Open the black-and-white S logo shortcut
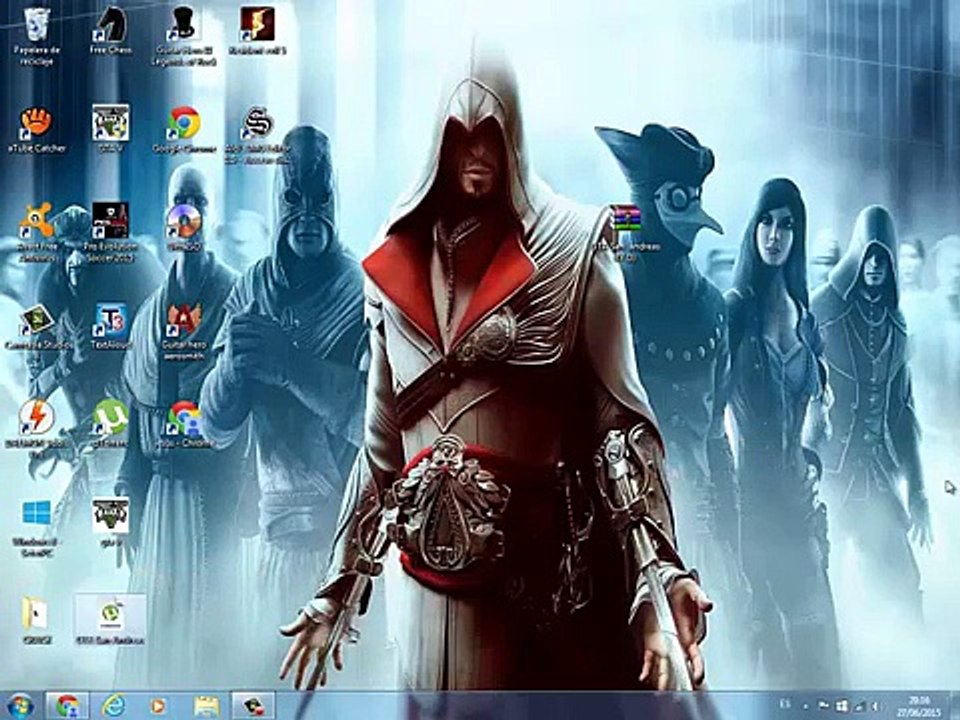 pos(257,135)
